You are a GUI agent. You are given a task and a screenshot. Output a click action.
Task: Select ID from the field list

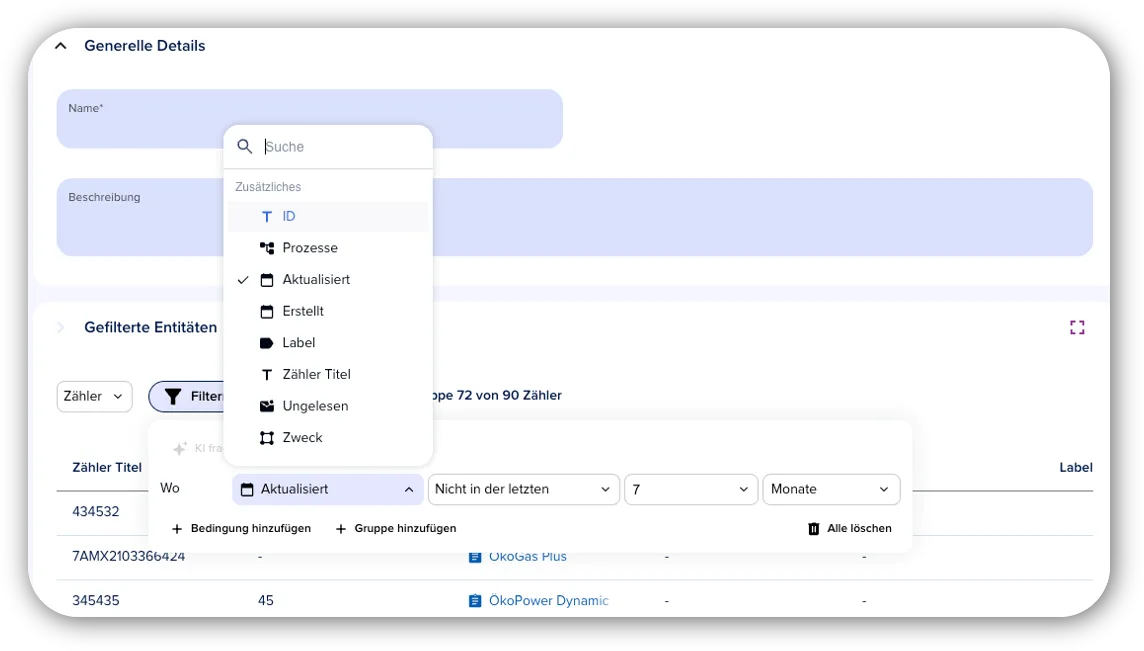(x=328, y=217)
